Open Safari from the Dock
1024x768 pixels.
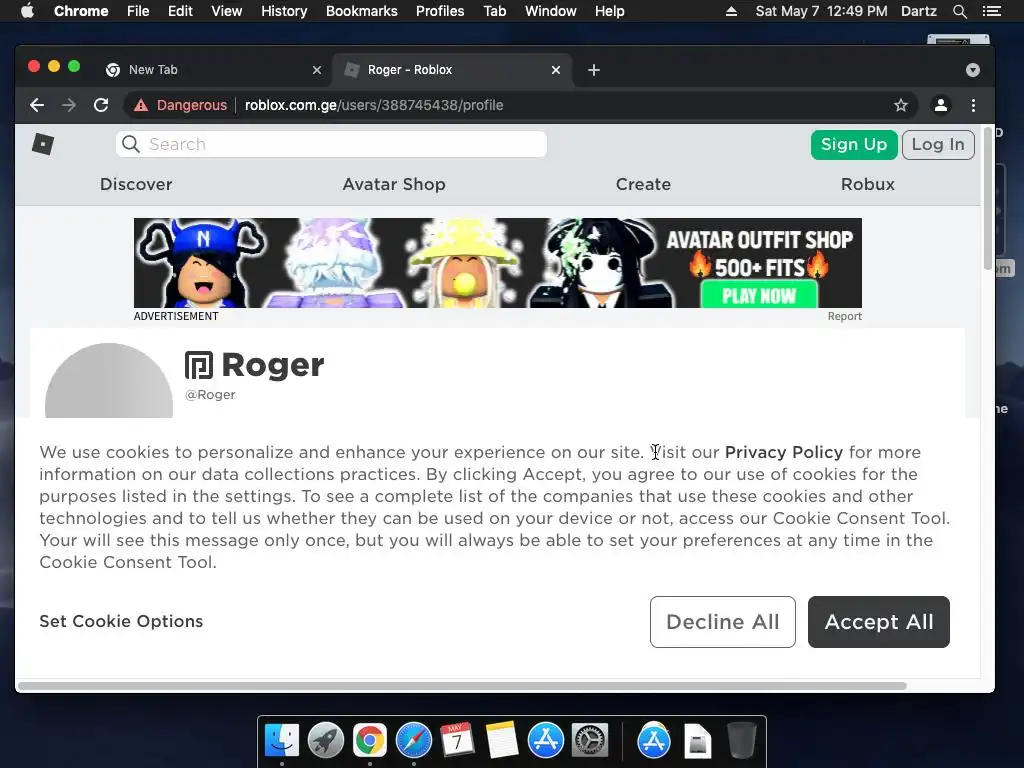click(x=413, y=741)
